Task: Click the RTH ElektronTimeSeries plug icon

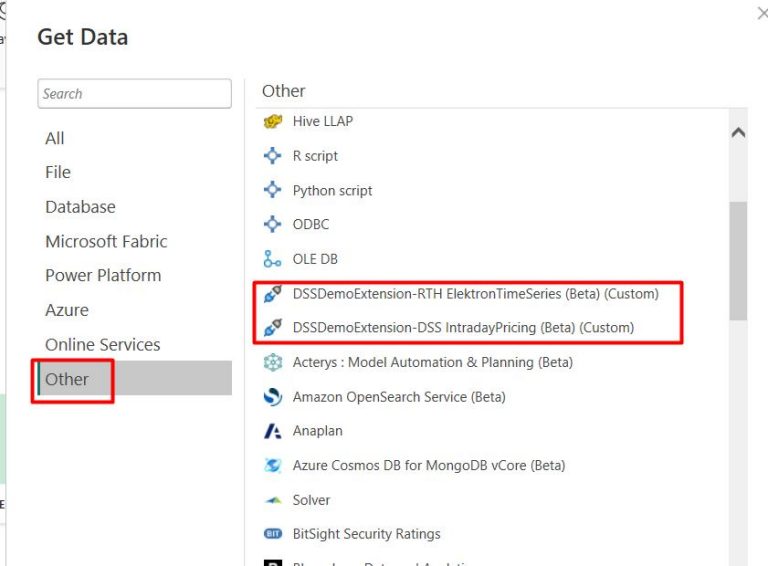Action: (x=272, y=293)
